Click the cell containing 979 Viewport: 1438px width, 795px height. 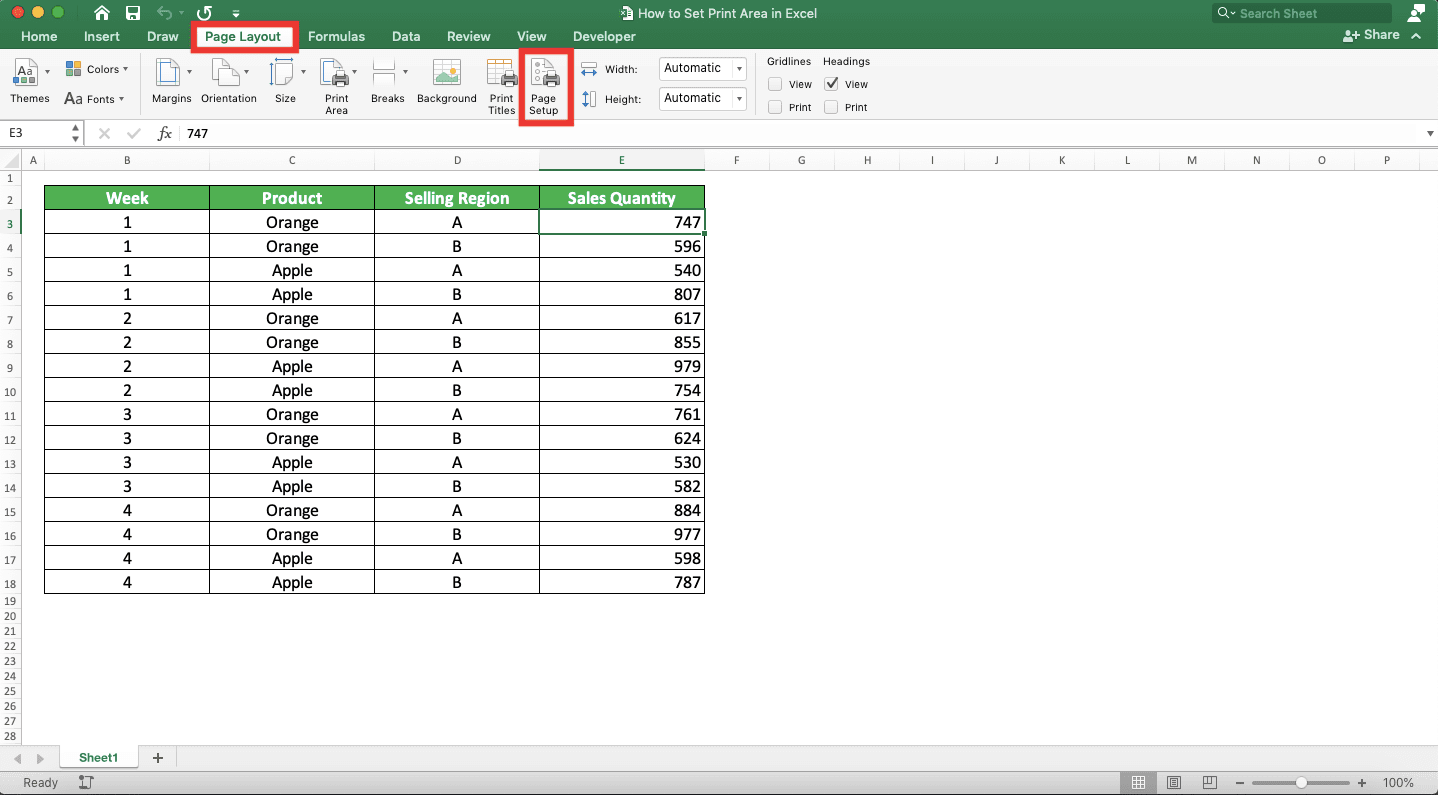622,366
